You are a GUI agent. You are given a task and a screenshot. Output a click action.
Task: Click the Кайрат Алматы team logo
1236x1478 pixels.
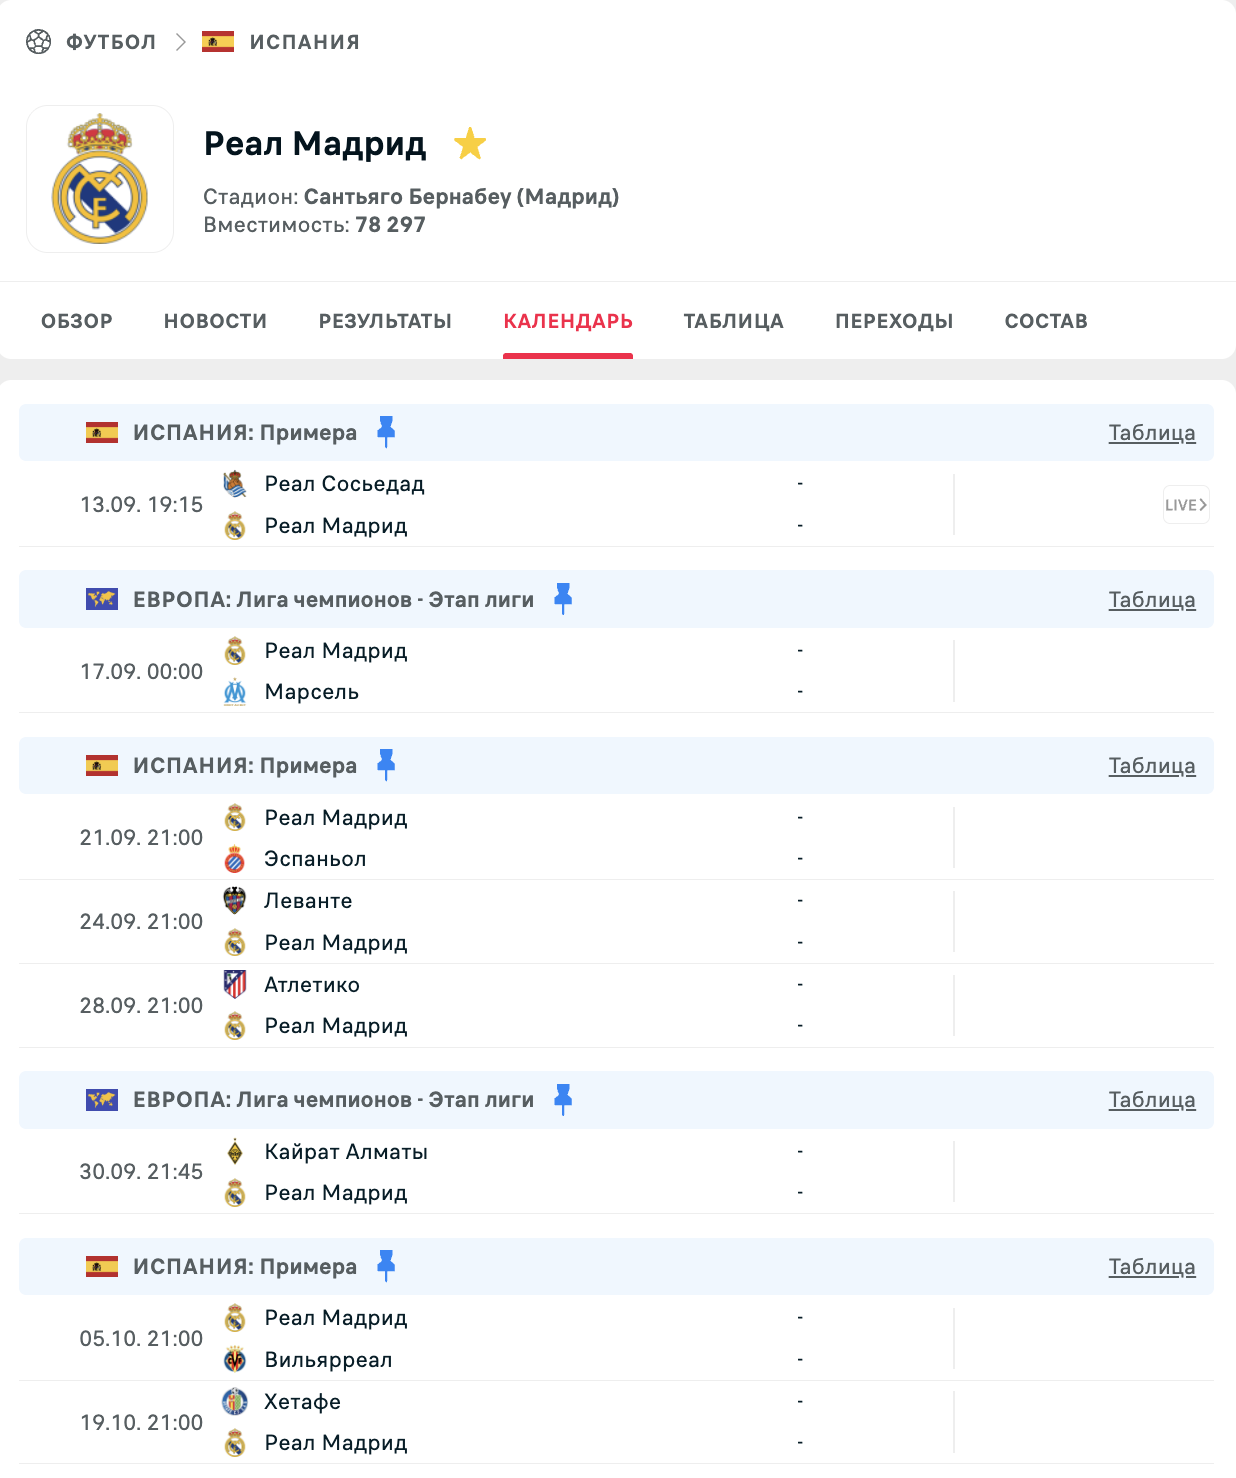tap(235, 1152)
